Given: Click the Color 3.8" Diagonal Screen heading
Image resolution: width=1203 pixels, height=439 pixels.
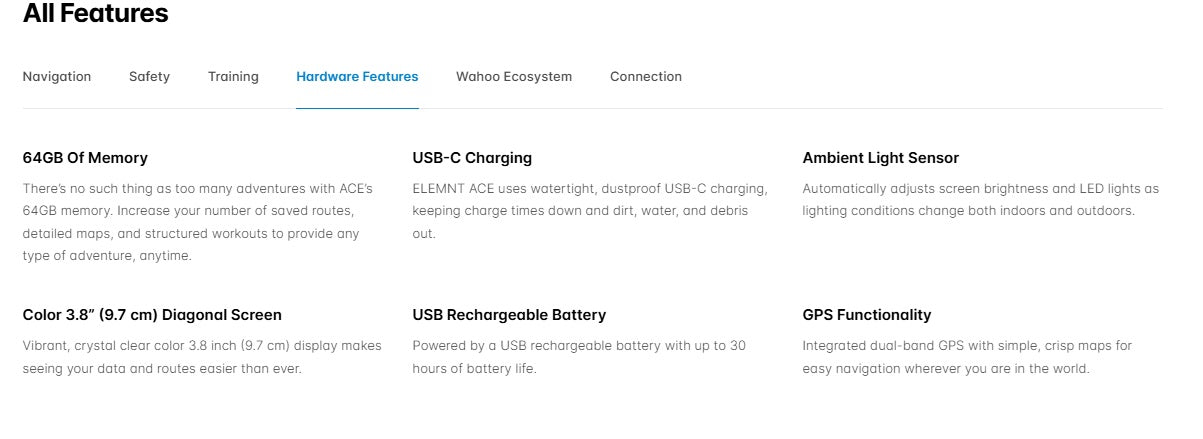Looking at the screenshot, I should [152, 315].
